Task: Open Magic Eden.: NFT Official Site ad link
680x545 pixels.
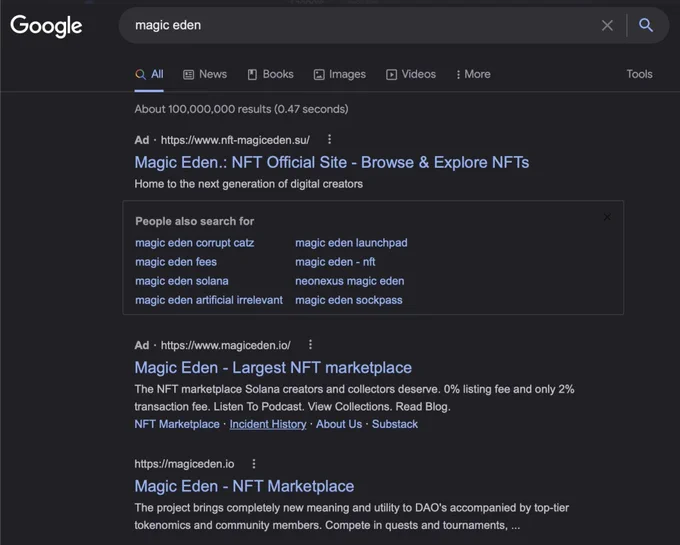Action: coord(332,163)
